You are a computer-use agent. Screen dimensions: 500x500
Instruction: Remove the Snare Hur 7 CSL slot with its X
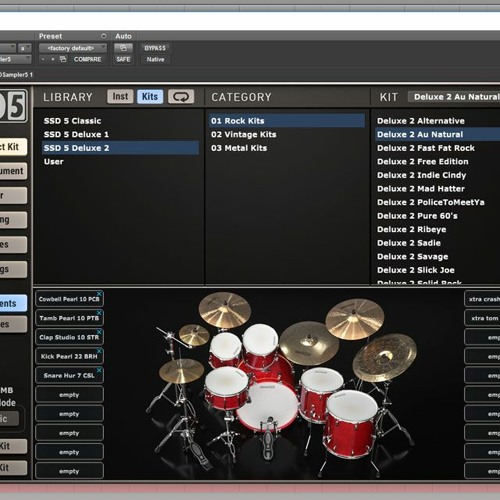99,370
